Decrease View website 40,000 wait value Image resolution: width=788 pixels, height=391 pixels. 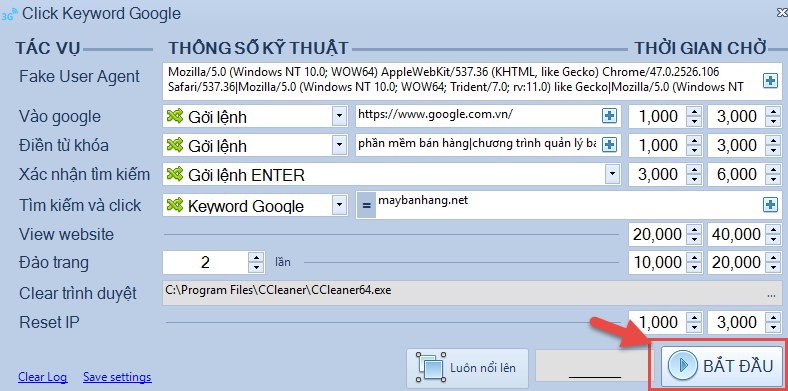pyautogui.click(x=772, y=239)
